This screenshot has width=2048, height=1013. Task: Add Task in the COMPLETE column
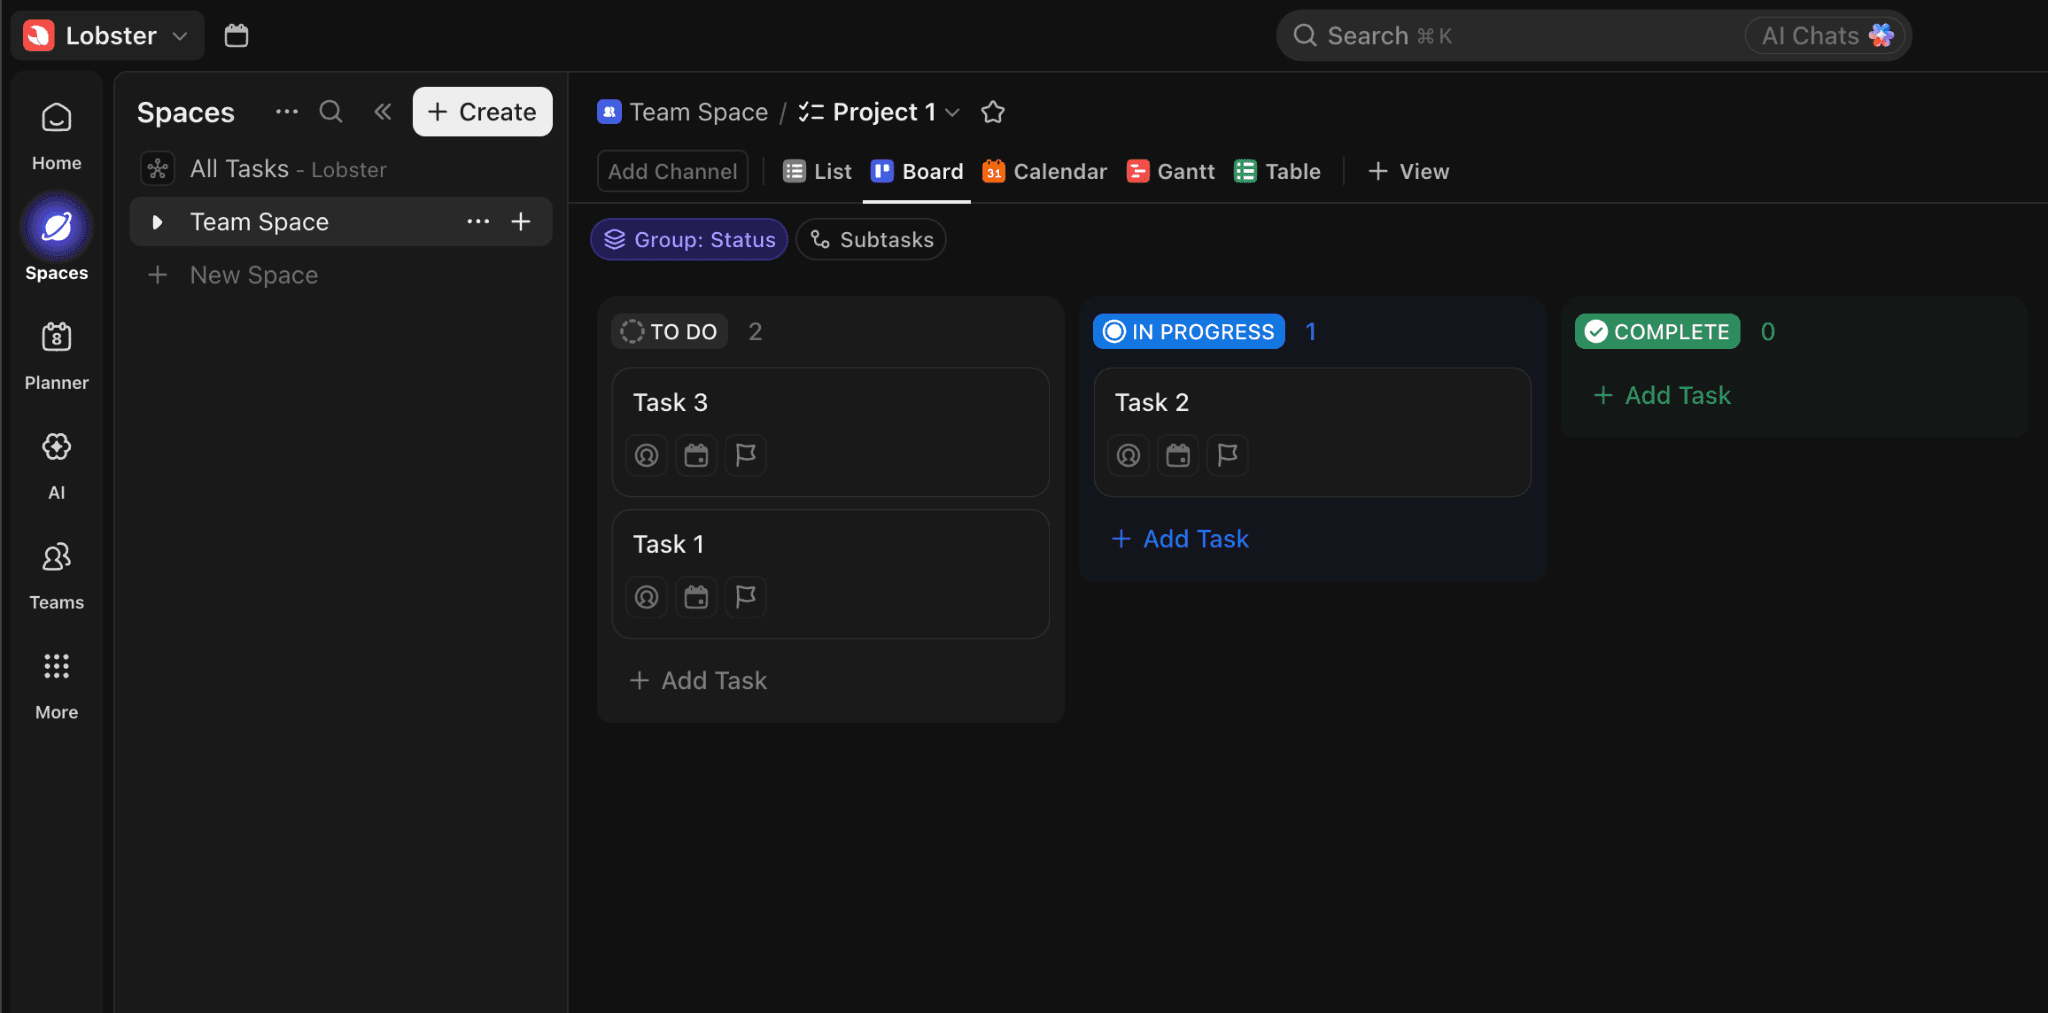tap(1662, 396)
